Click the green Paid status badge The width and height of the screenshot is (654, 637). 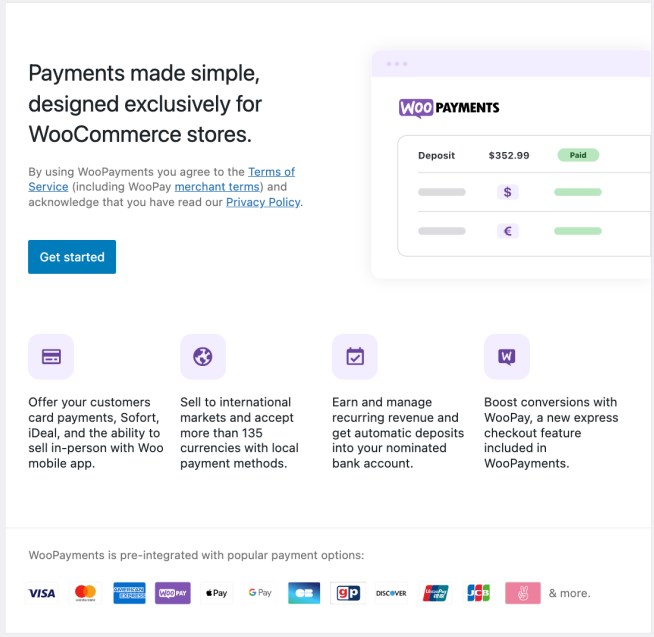click(578, 155)
